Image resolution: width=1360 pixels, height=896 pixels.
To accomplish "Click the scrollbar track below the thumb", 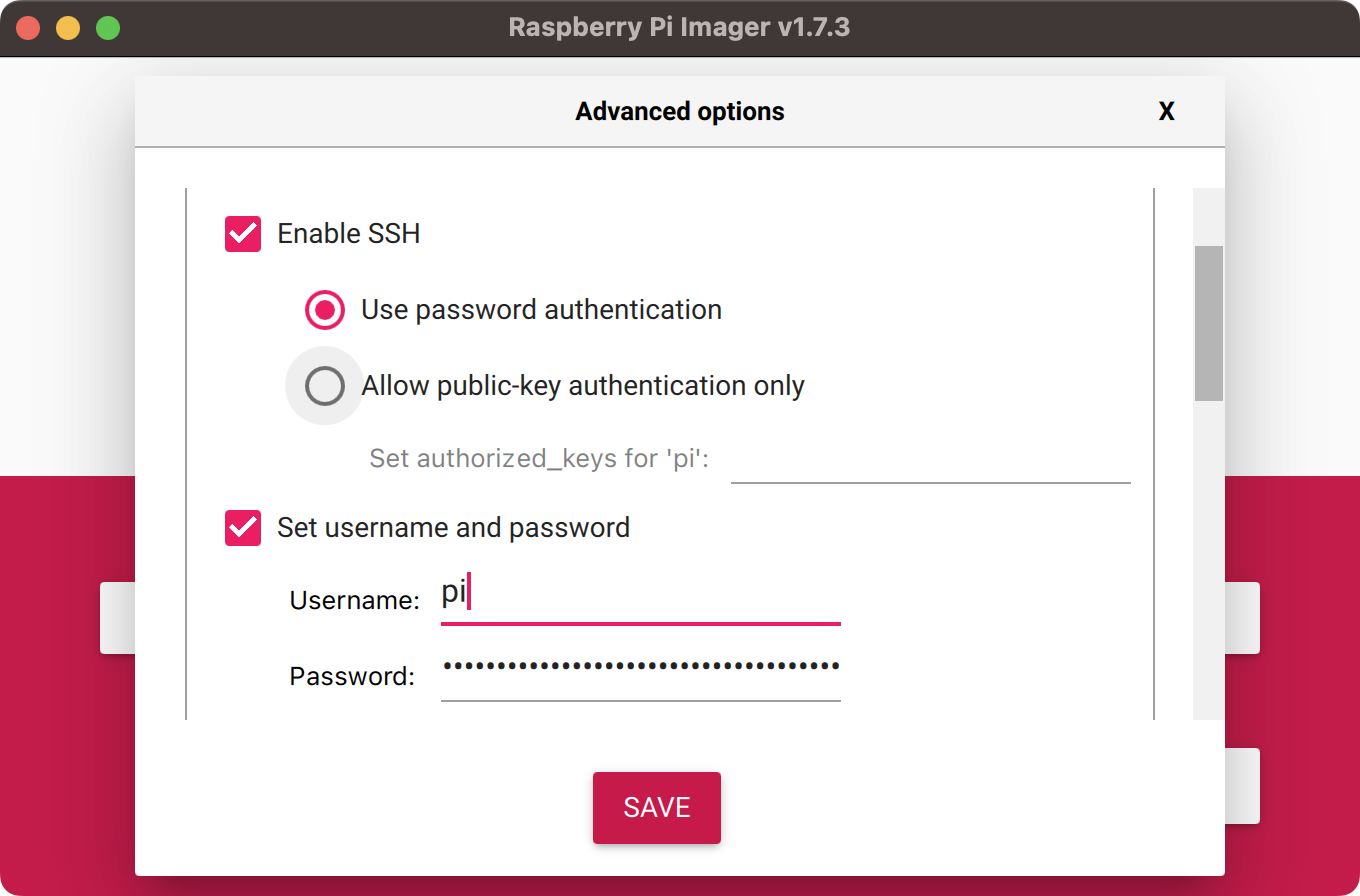I will (x=1209, y=560).
